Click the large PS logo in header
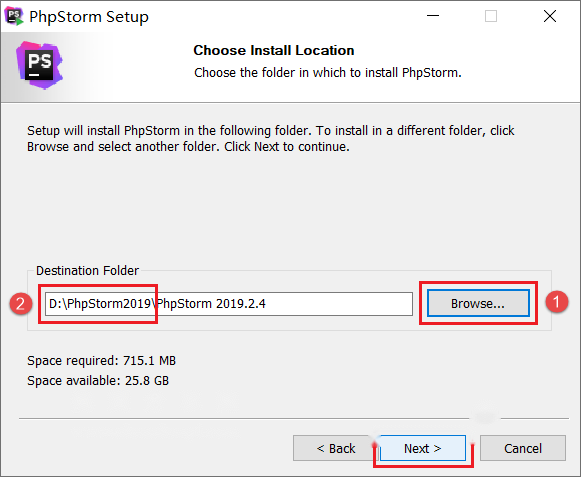This screenshot has width=581, height=477. coord(40,65)
